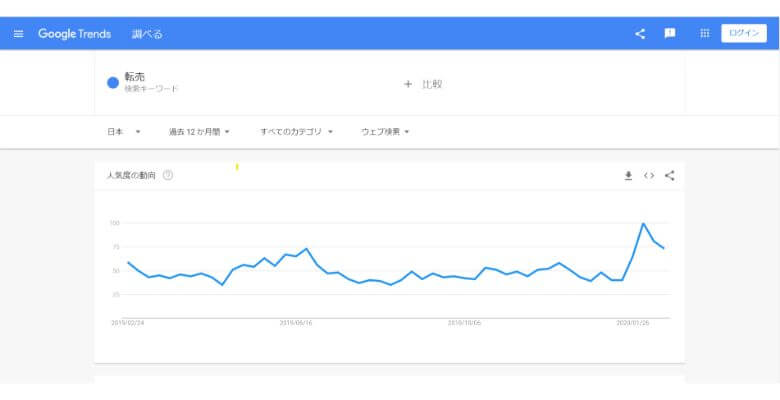The width and height of the screenshot is (780, 400).
Task: Open the 過去 12 か月間 time range dropdown
Action: (x=199, y=131)
